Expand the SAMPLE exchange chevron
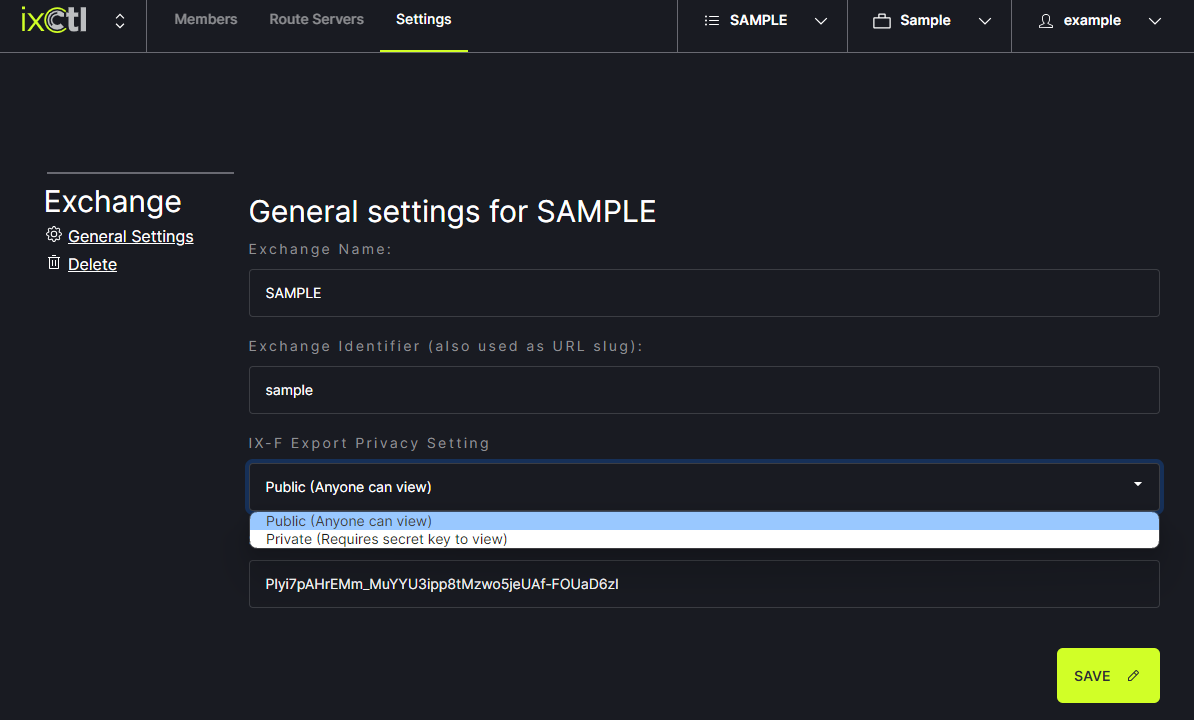 tap(821, 21)
